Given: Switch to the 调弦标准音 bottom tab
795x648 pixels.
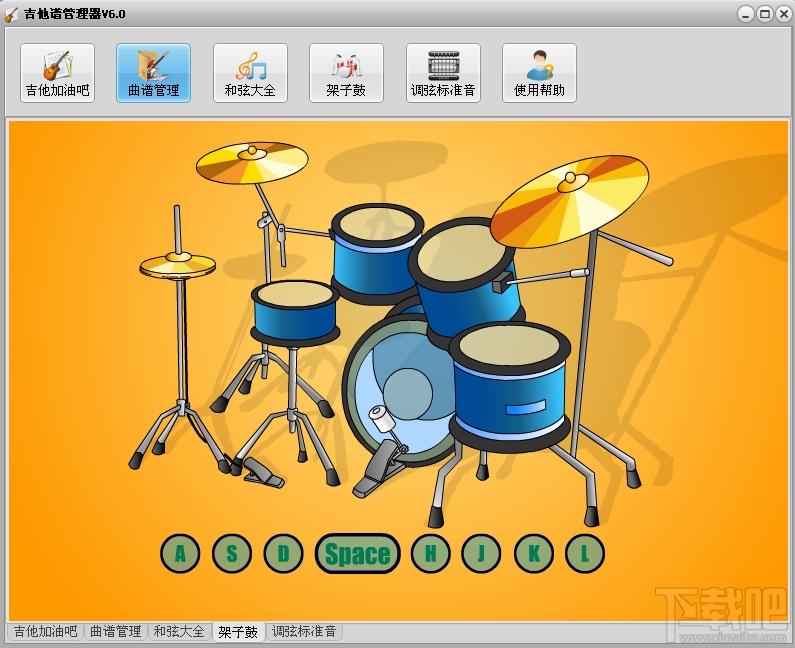Looking at the screenshot, I should 304,631.
